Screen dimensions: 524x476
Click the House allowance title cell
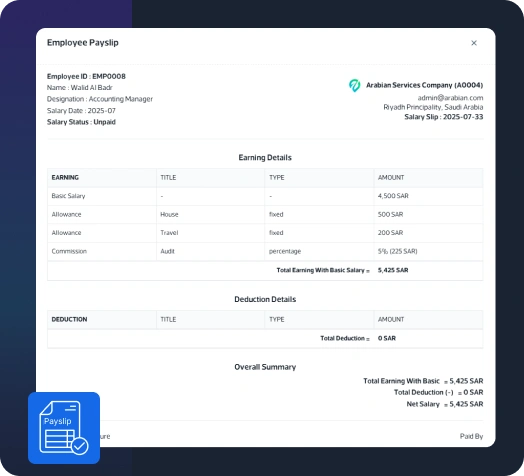click(169, 214)
